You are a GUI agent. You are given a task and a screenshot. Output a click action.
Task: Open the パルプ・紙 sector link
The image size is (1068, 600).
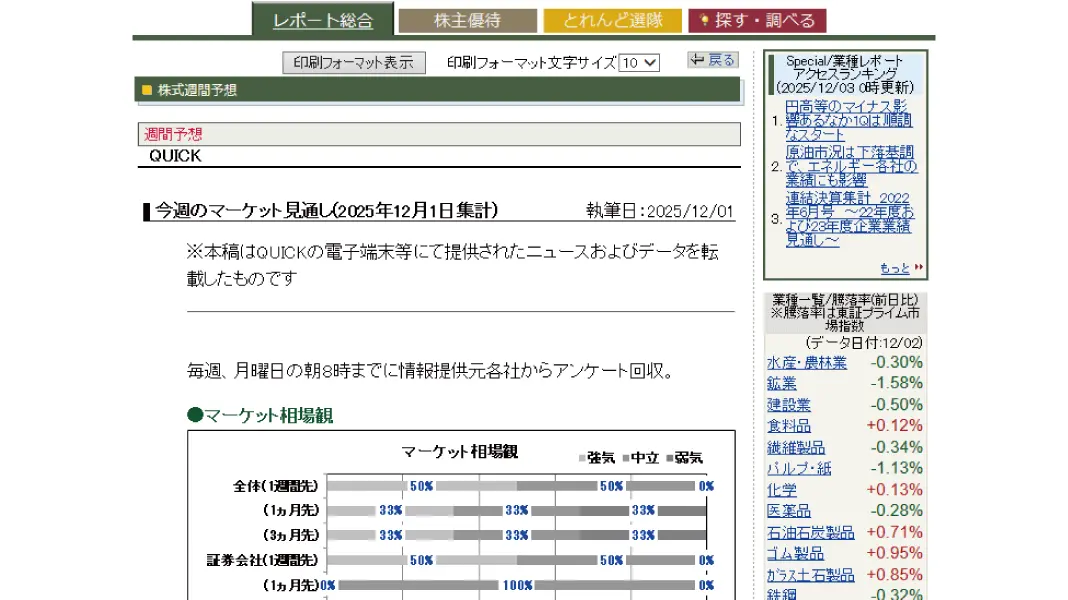click(799, 469)
